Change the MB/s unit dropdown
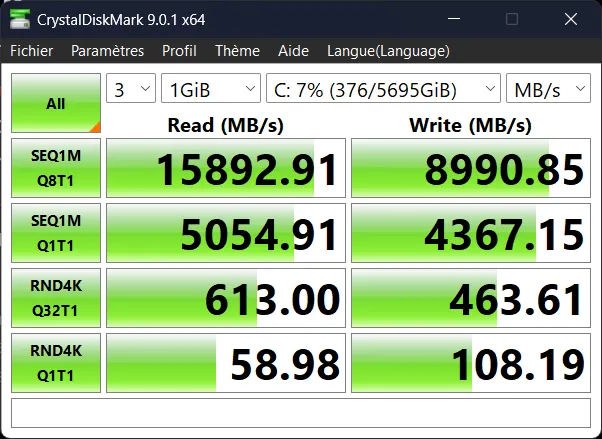This screenshot has width=602, height=439. (548, 89)
